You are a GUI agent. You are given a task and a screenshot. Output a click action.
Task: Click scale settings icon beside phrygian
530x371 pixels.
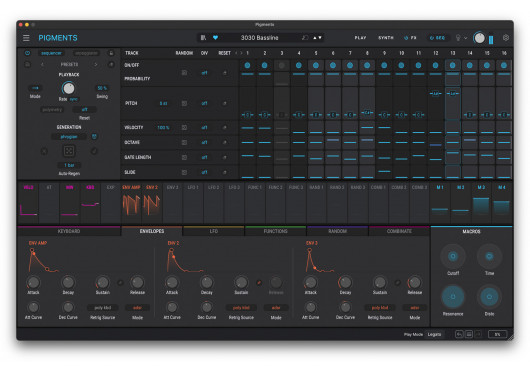coord(94,137)
